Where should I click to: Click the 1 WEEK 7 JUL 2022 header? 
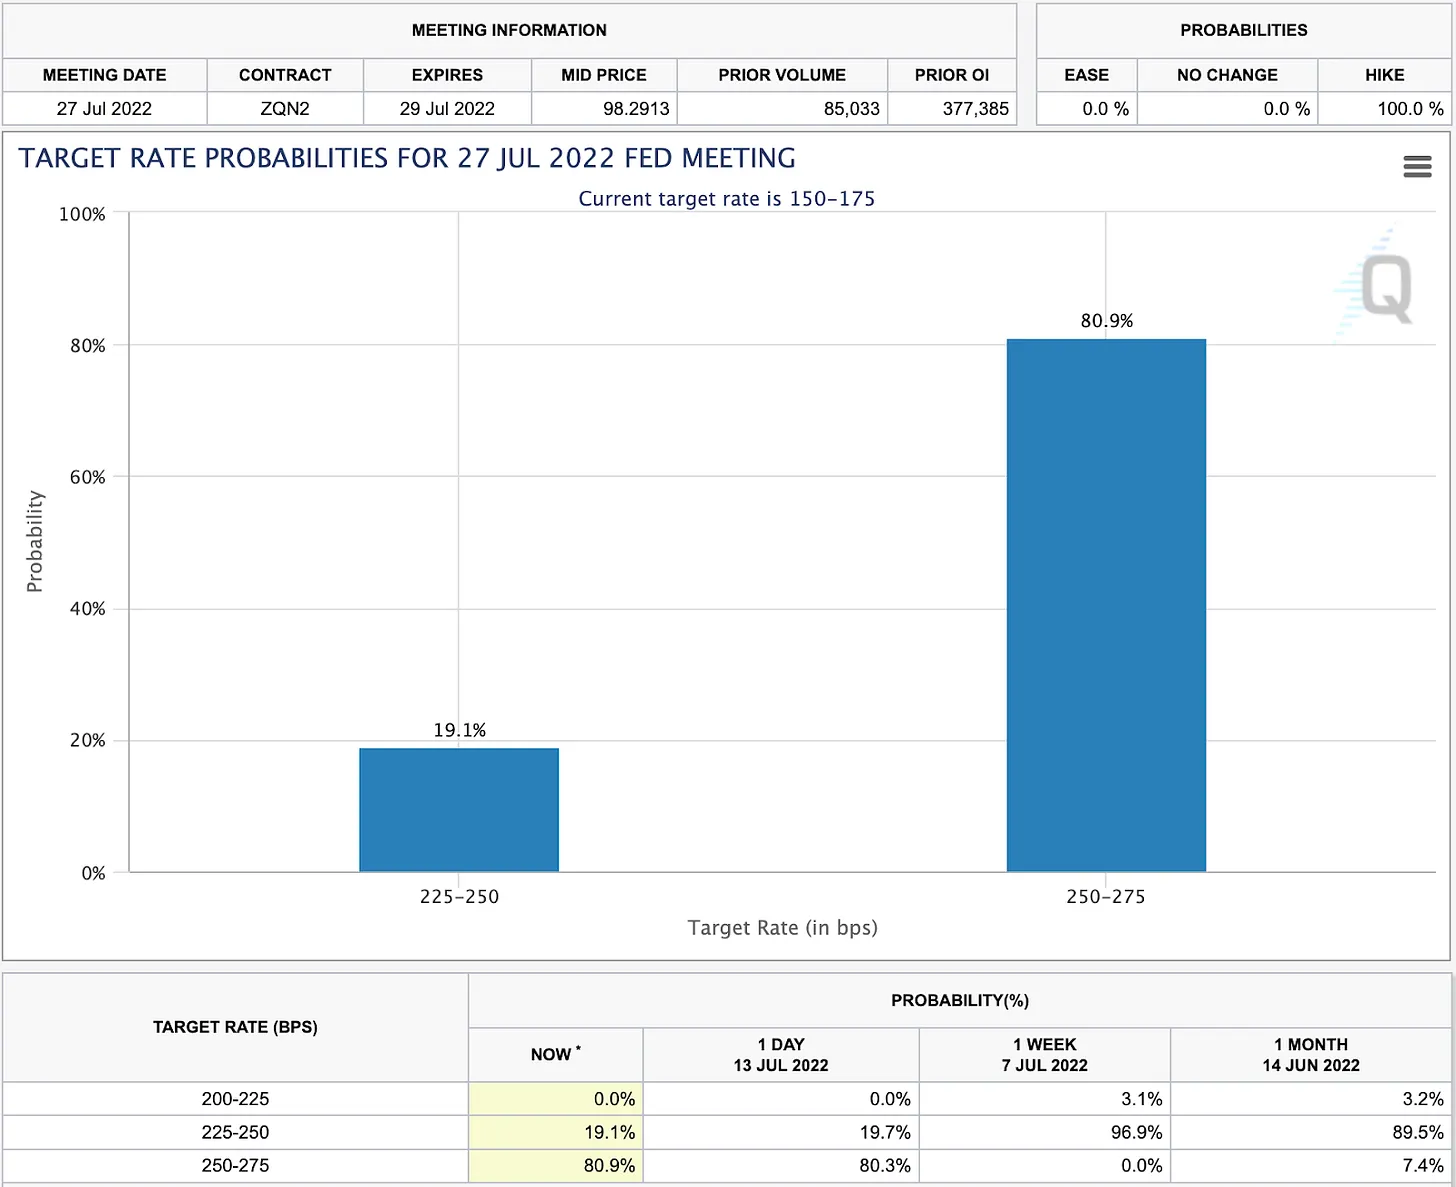[1044, 1054]
